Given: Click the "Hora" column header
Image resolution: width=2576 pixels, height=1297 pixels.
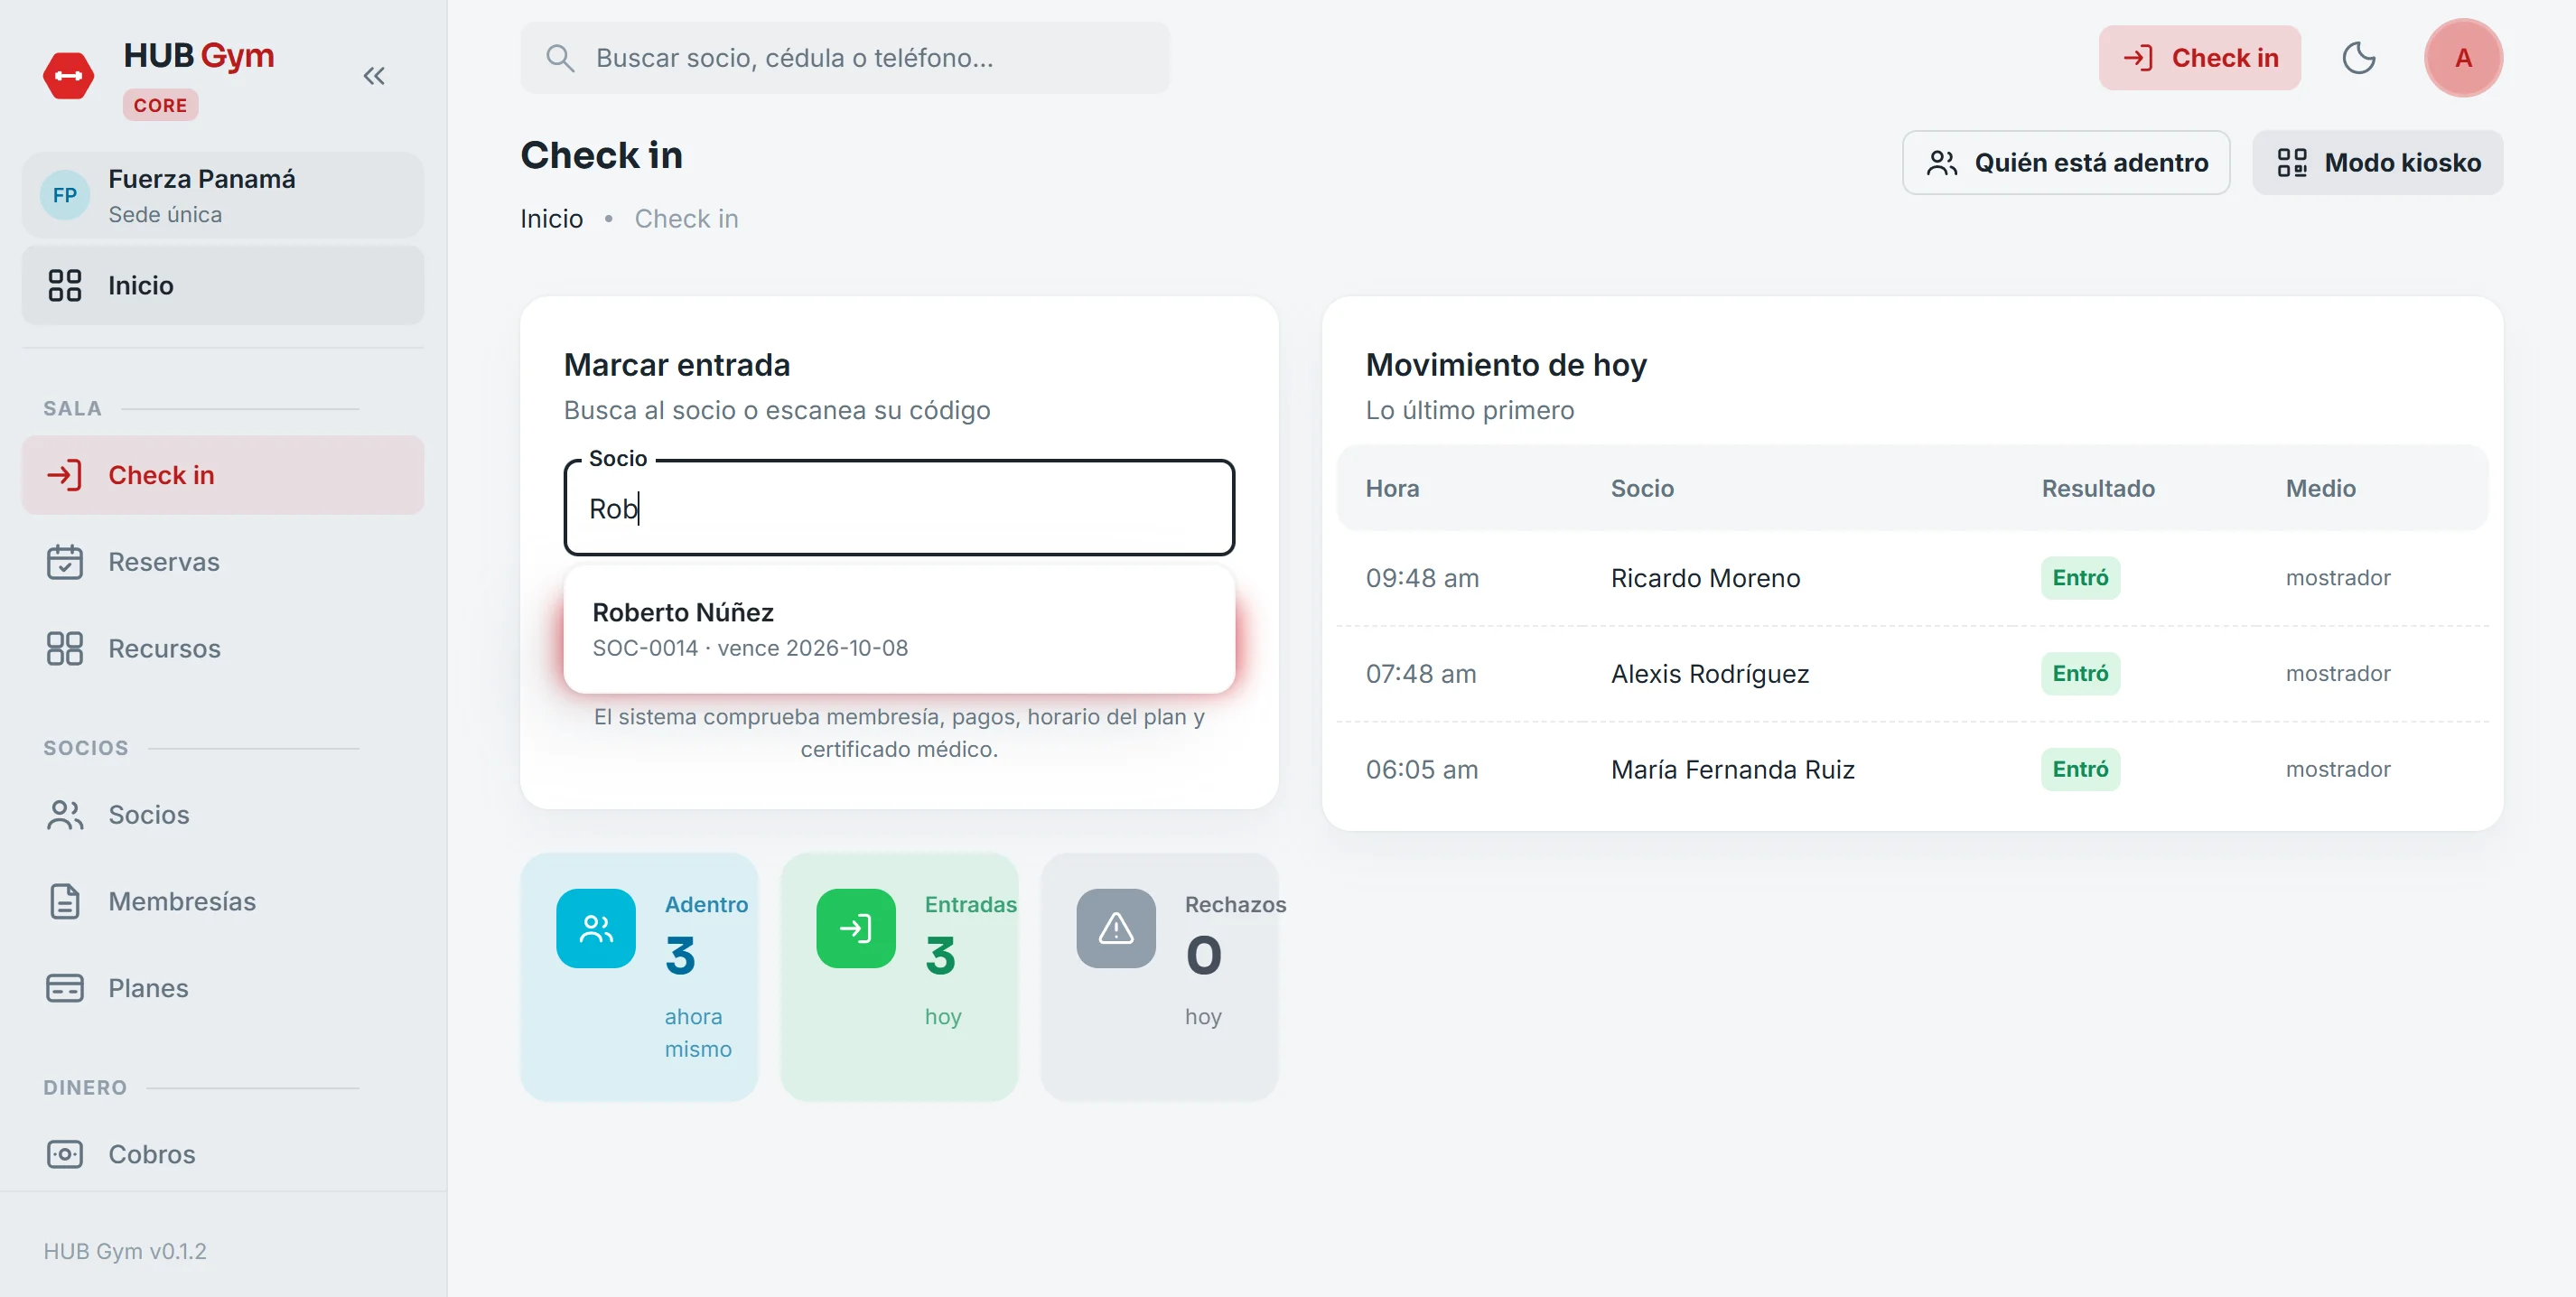Looking at the screenshot, I should tap(1393, 489).
